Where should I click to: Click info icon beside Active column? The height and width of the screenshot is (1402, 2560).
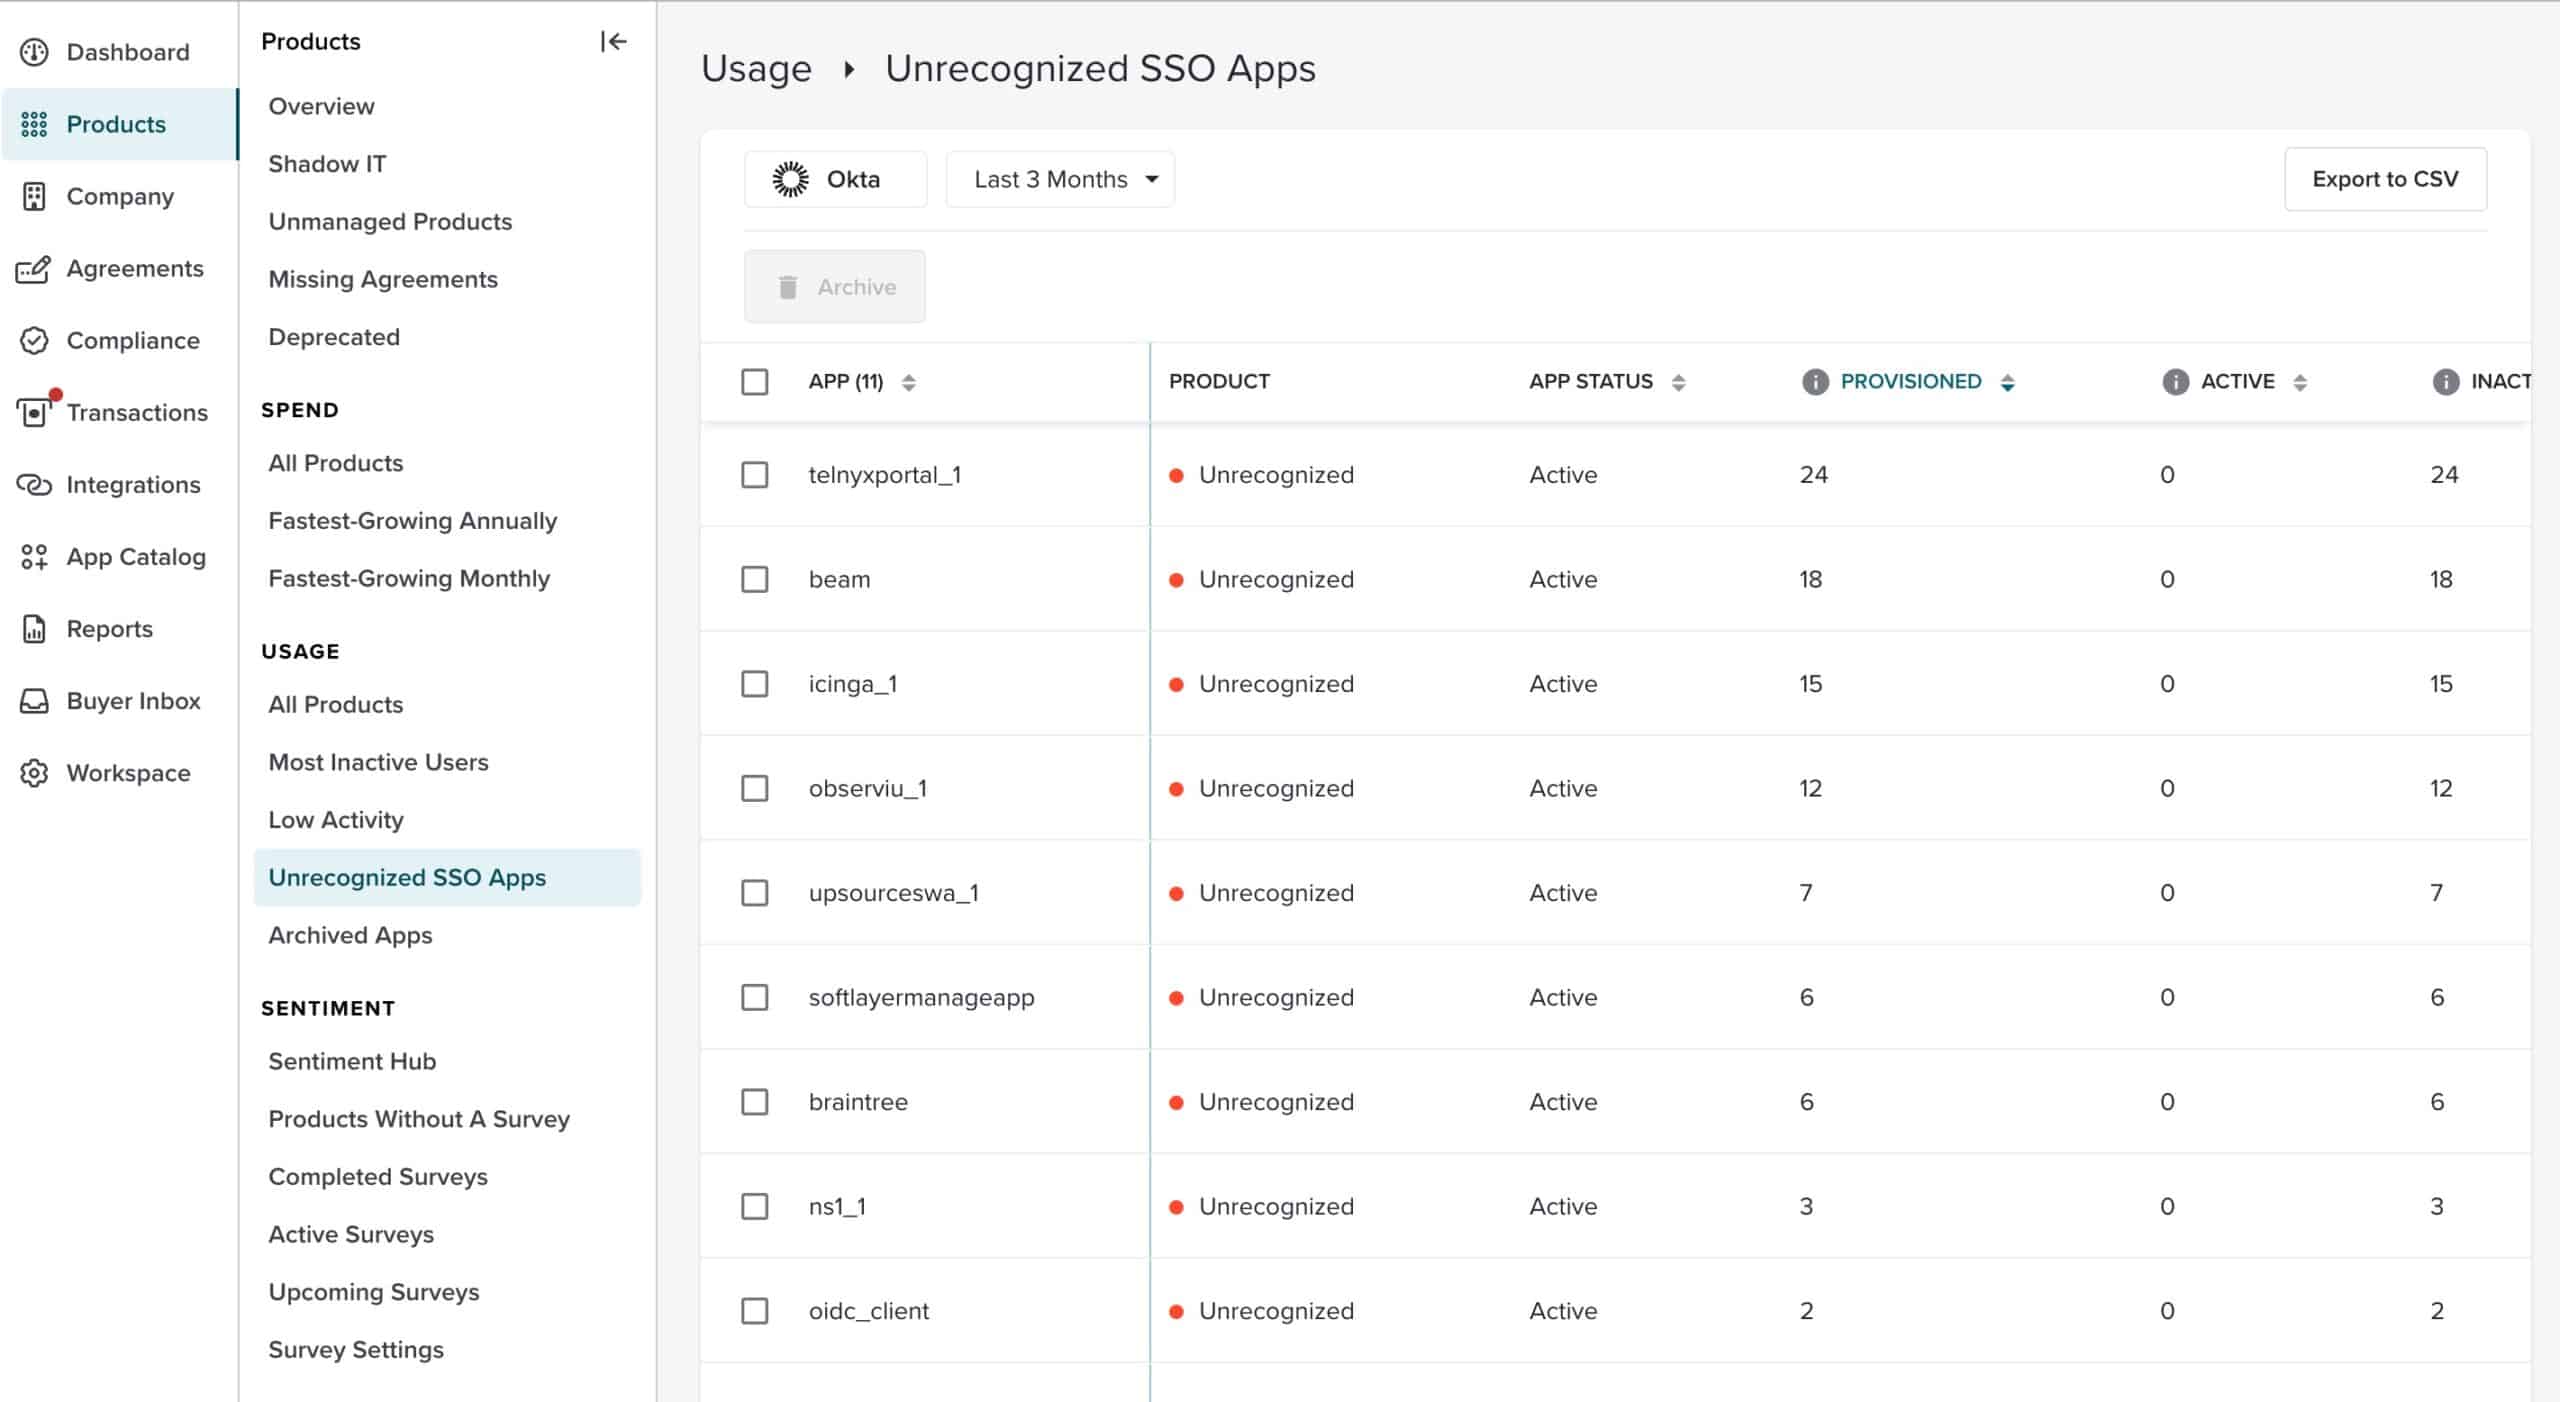pos(2174,382)
